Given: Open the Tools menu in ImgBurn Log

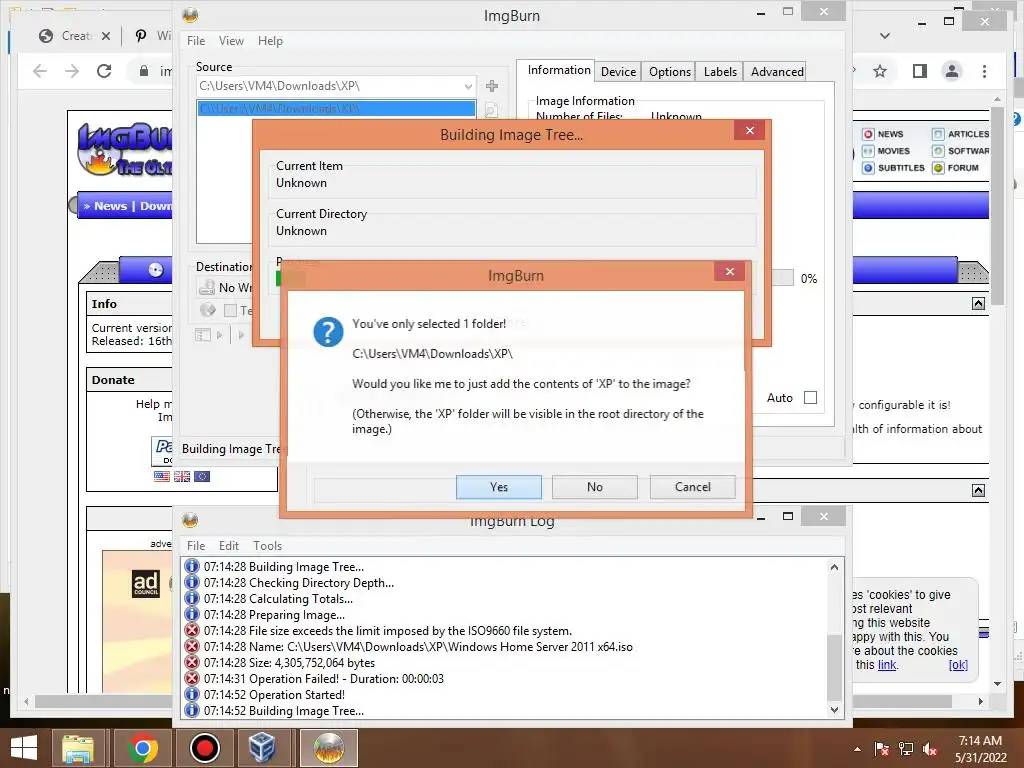Looking at the screenshot, I should click(268, 546).
